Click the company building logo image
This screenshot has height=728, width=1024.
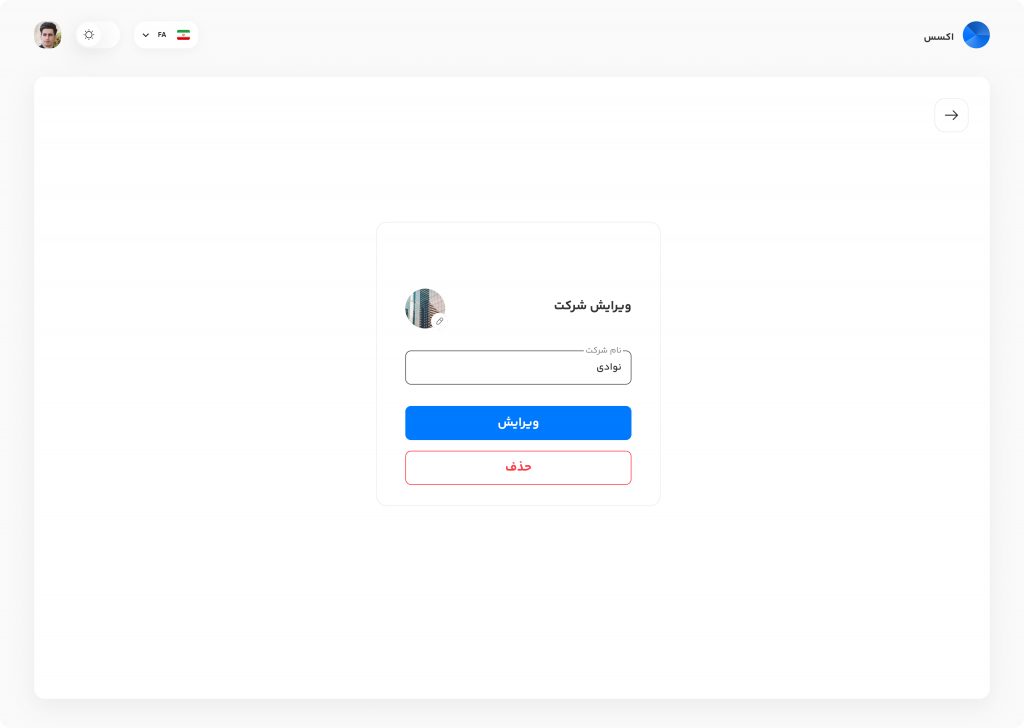point(425,308)
